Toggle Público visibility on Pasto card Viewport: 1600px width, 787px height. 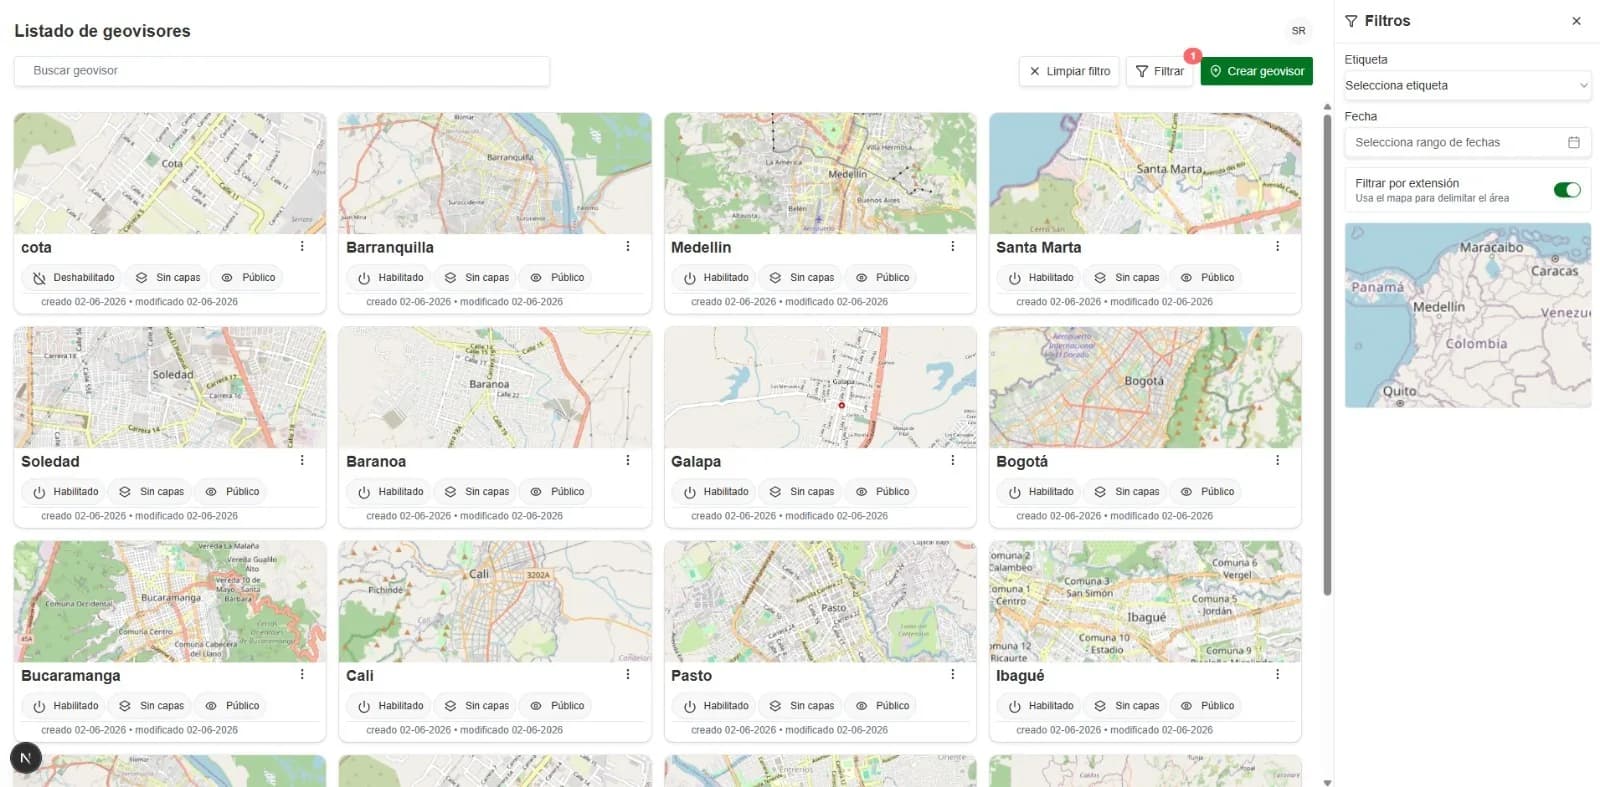click(882, 706)
